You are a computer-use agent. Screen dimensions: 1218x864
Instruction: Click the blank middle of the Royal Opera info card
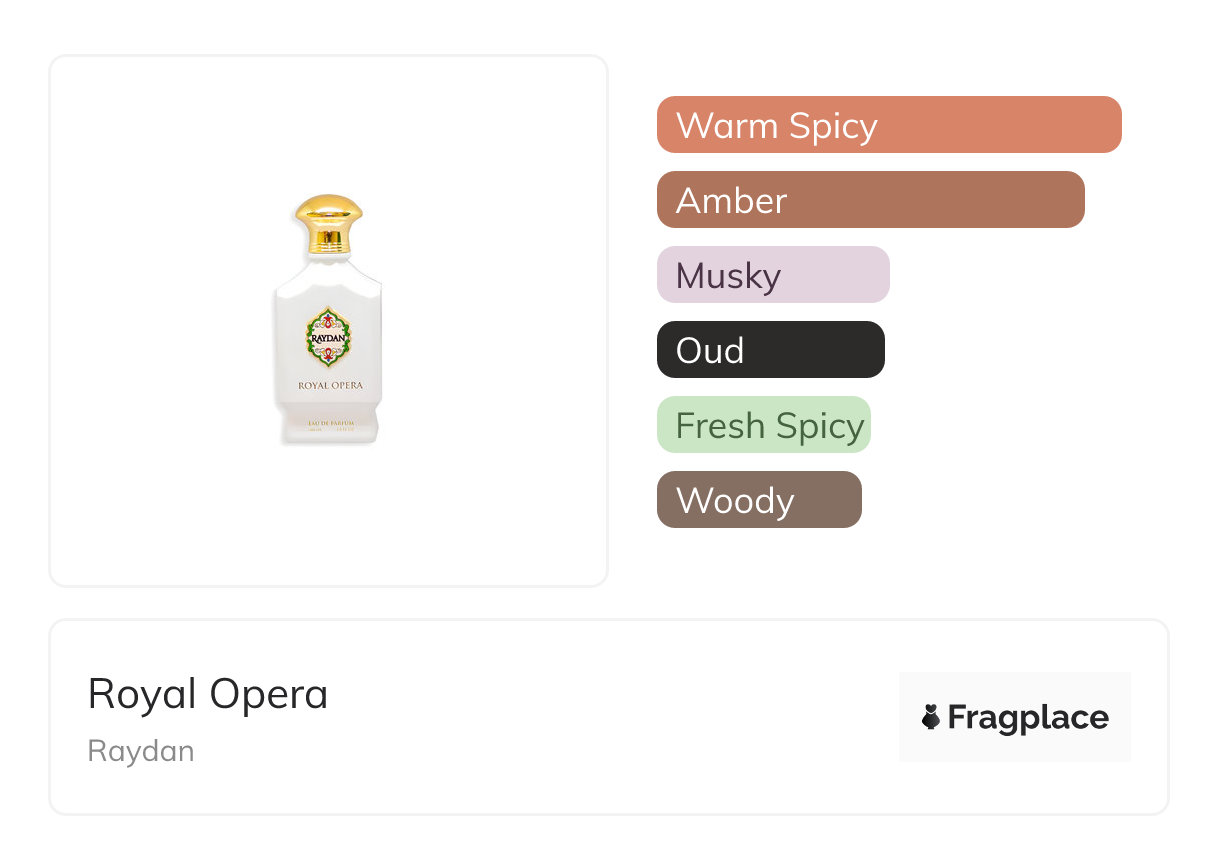(x=600, y=717)
